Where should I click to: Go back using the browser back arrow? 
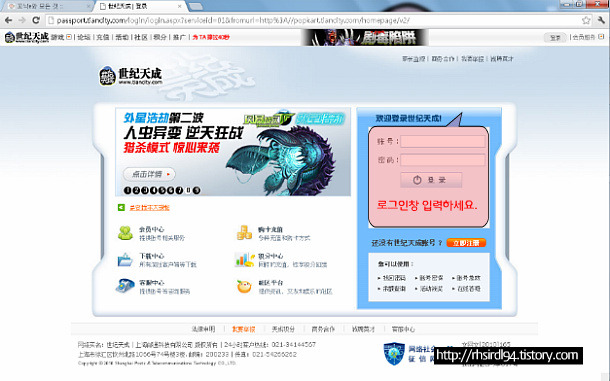[x=8, y=20]
